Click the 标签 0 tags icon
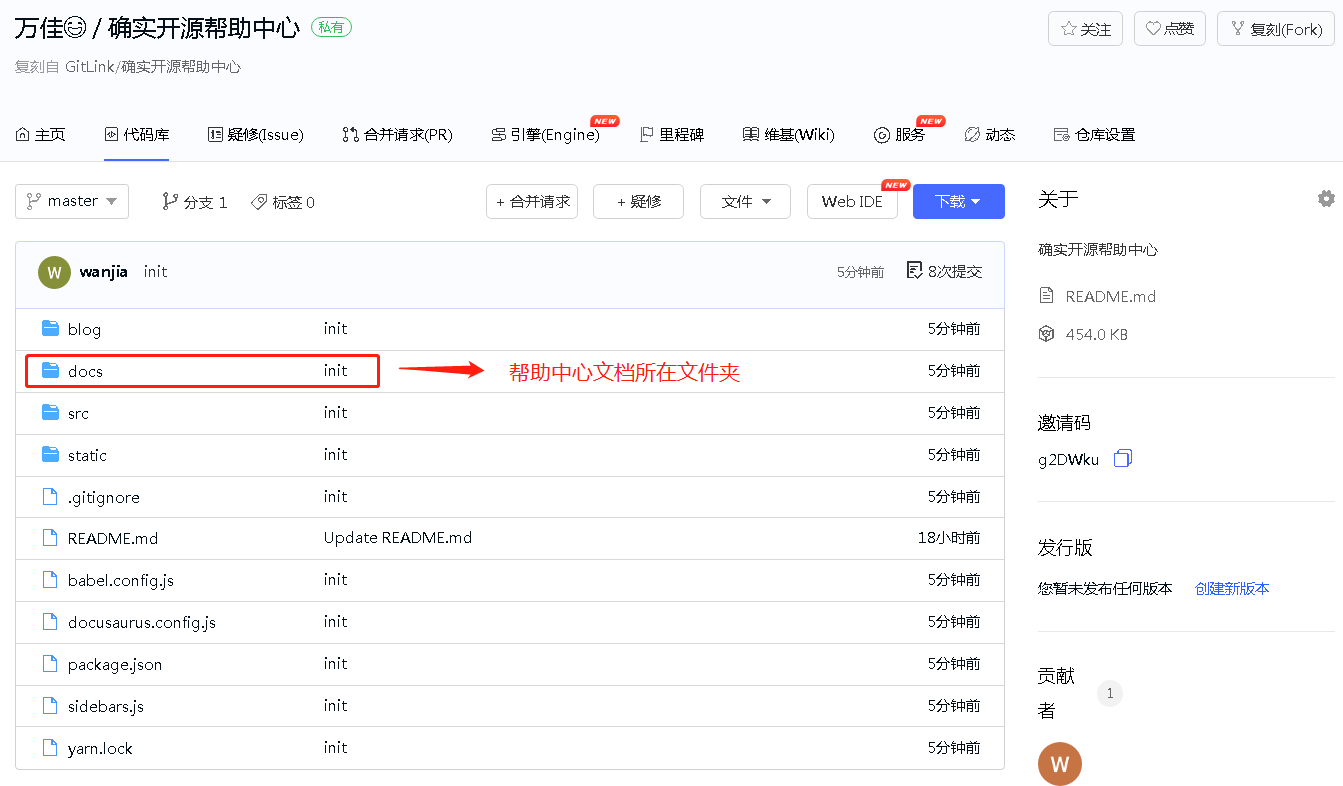The height and width of the screenshot is (786, 1343). pyautogui.click(x=259, y=202)
